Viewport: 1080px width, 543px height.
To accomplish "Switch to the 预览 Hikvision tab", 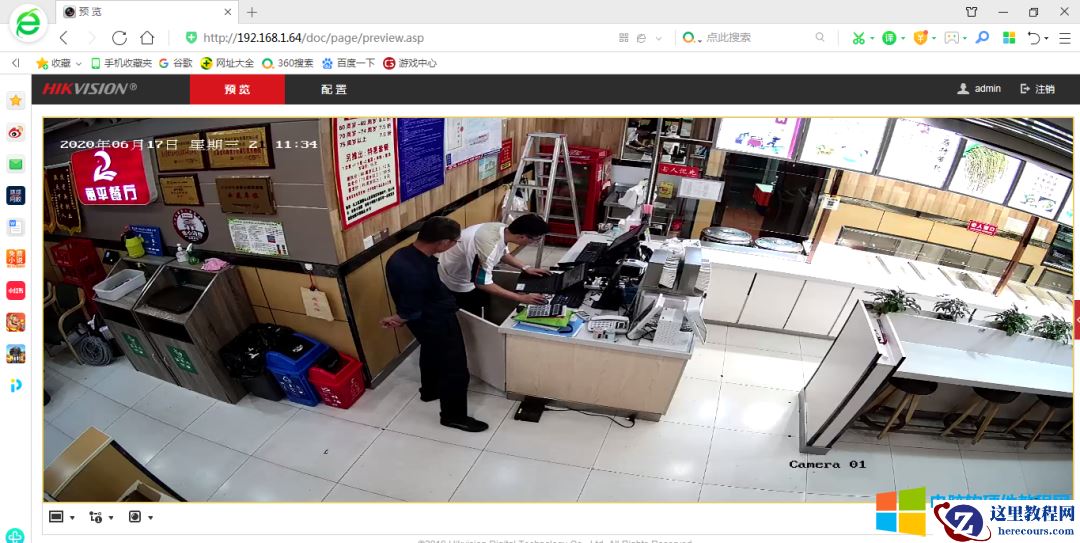I will click(x=237, y=89).
